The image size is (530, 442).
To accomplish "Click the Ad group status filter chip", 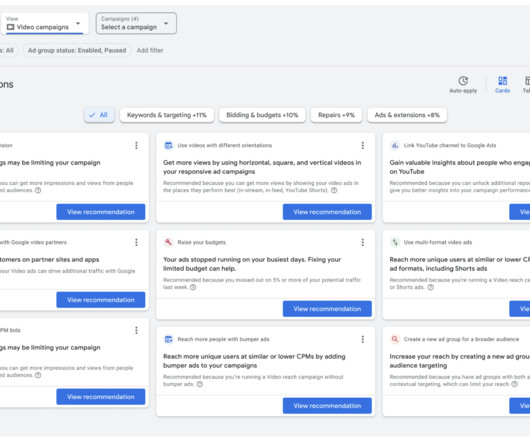I will tap(77, 50).
